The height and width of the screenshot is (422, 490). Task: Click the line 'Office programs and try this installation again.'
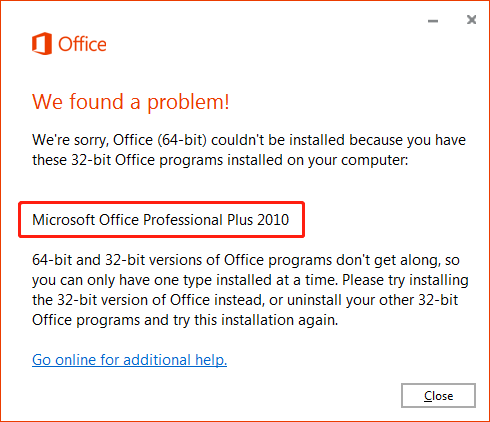click(185, 320)
